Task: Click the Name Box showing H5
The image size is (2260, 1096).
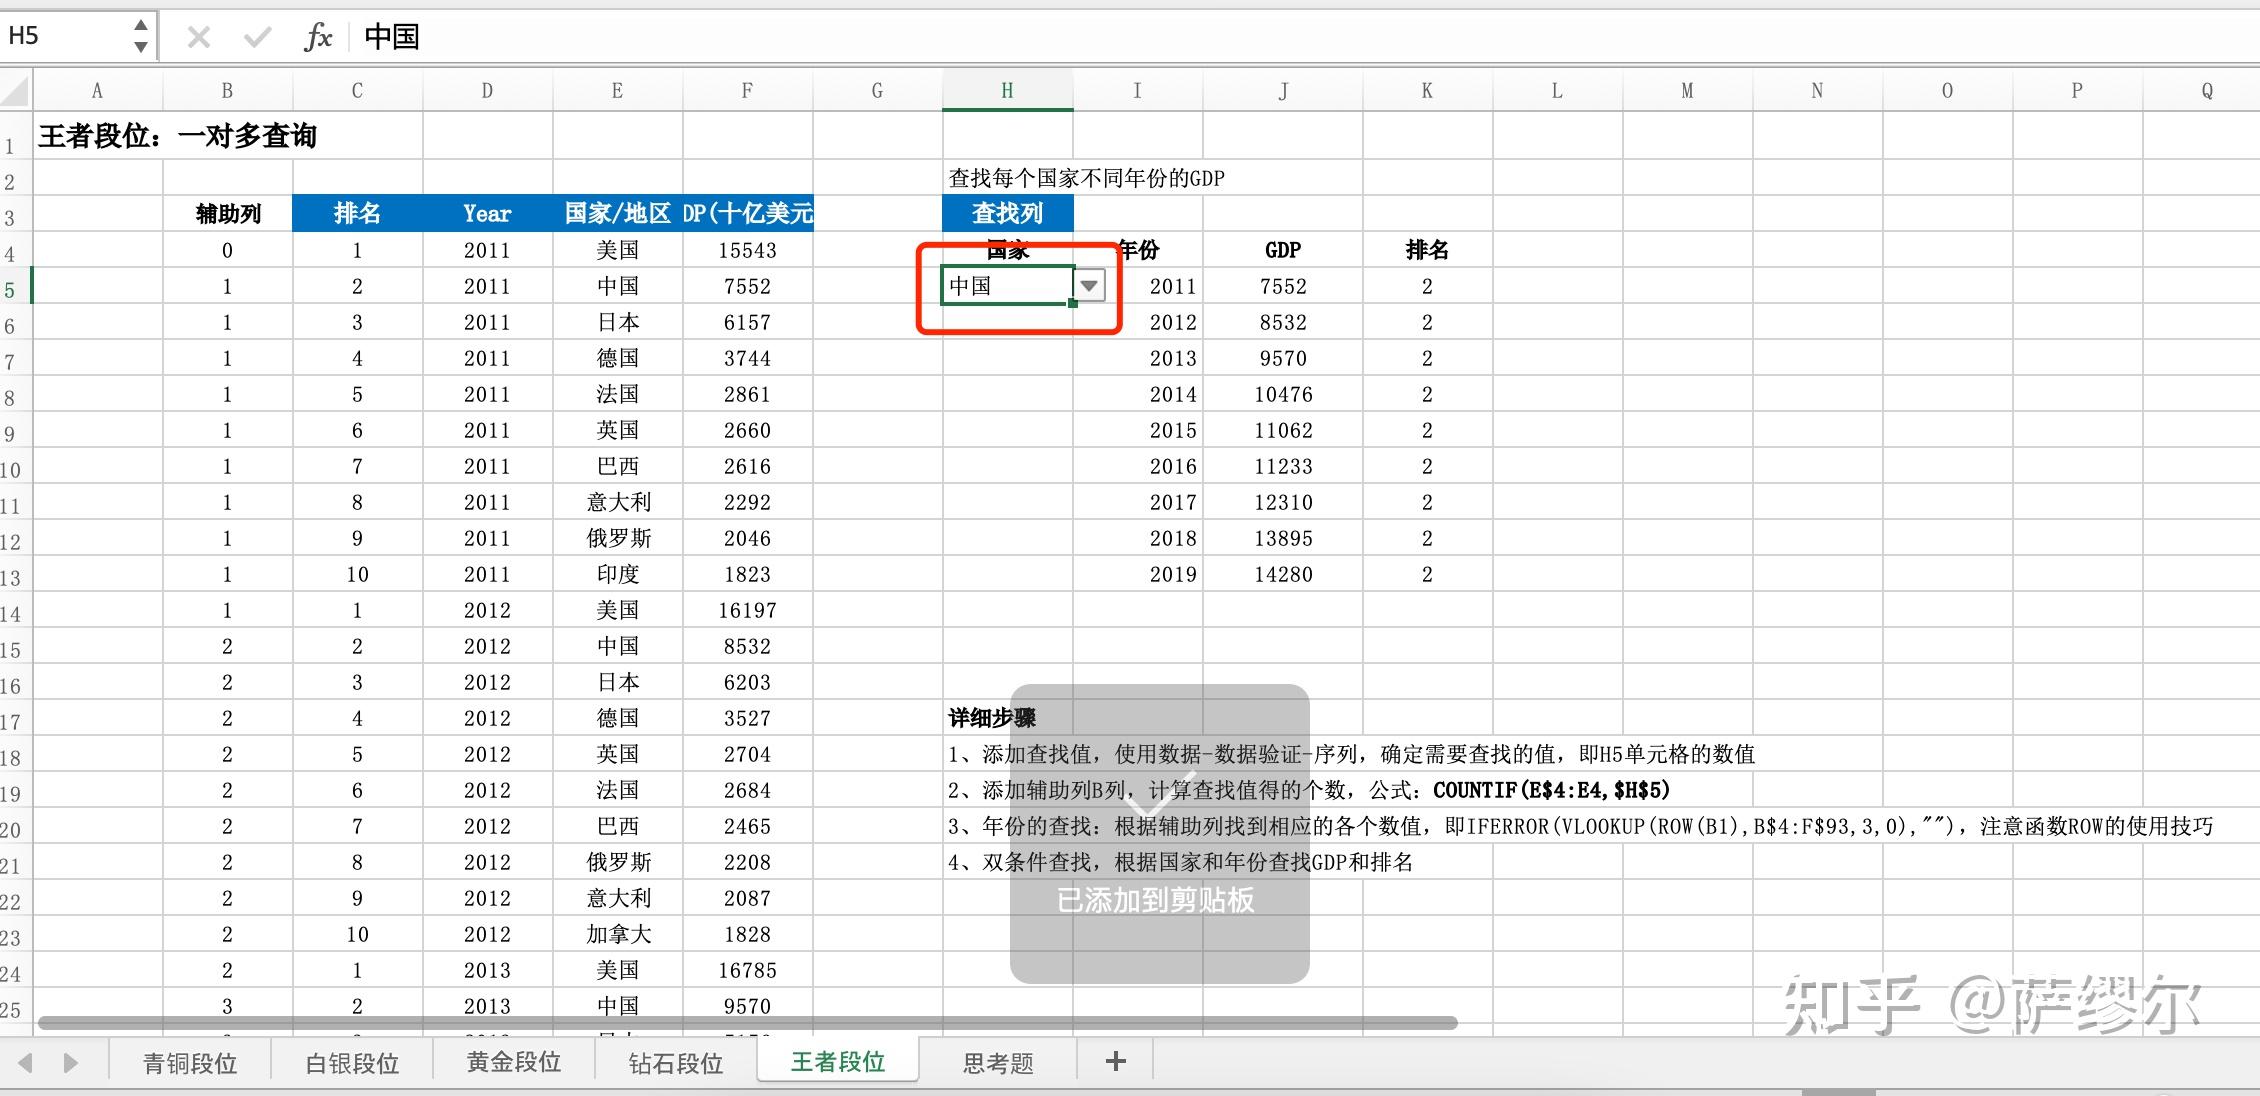Action: pyautogui.click(x=66, y=36)
